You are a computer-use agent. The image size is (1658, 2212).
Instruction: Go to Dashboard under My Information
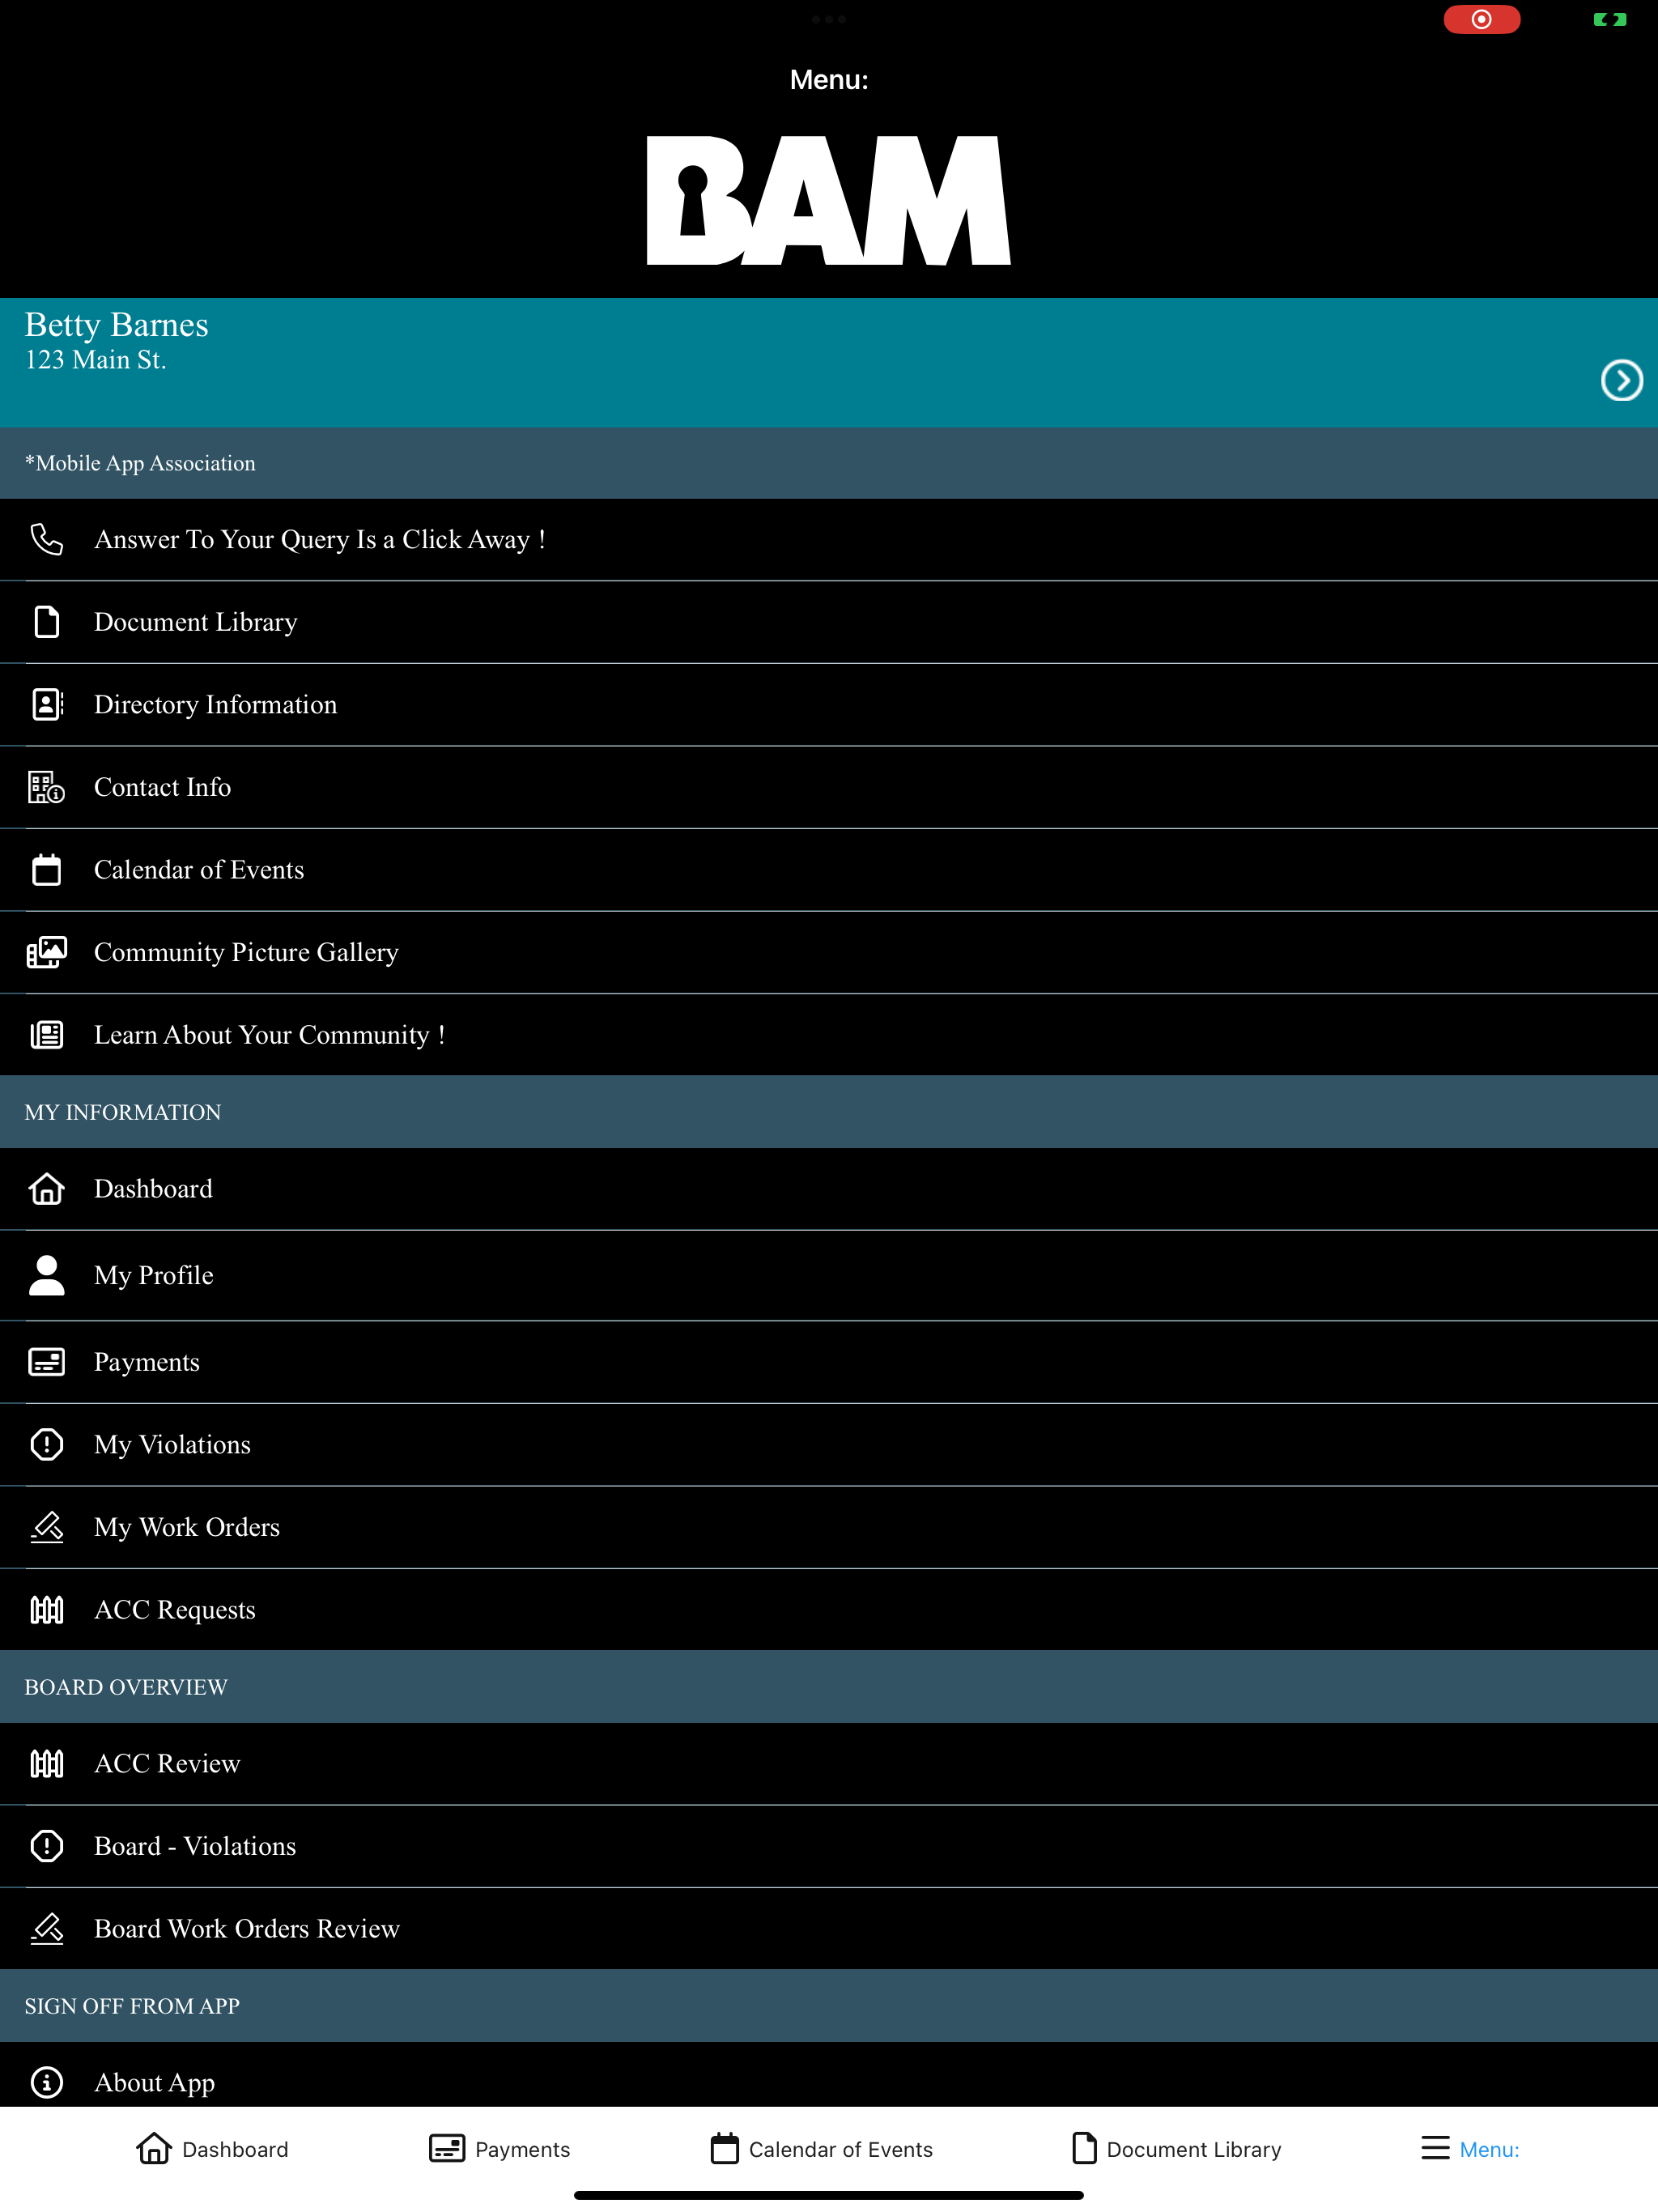coord(829,1189)
